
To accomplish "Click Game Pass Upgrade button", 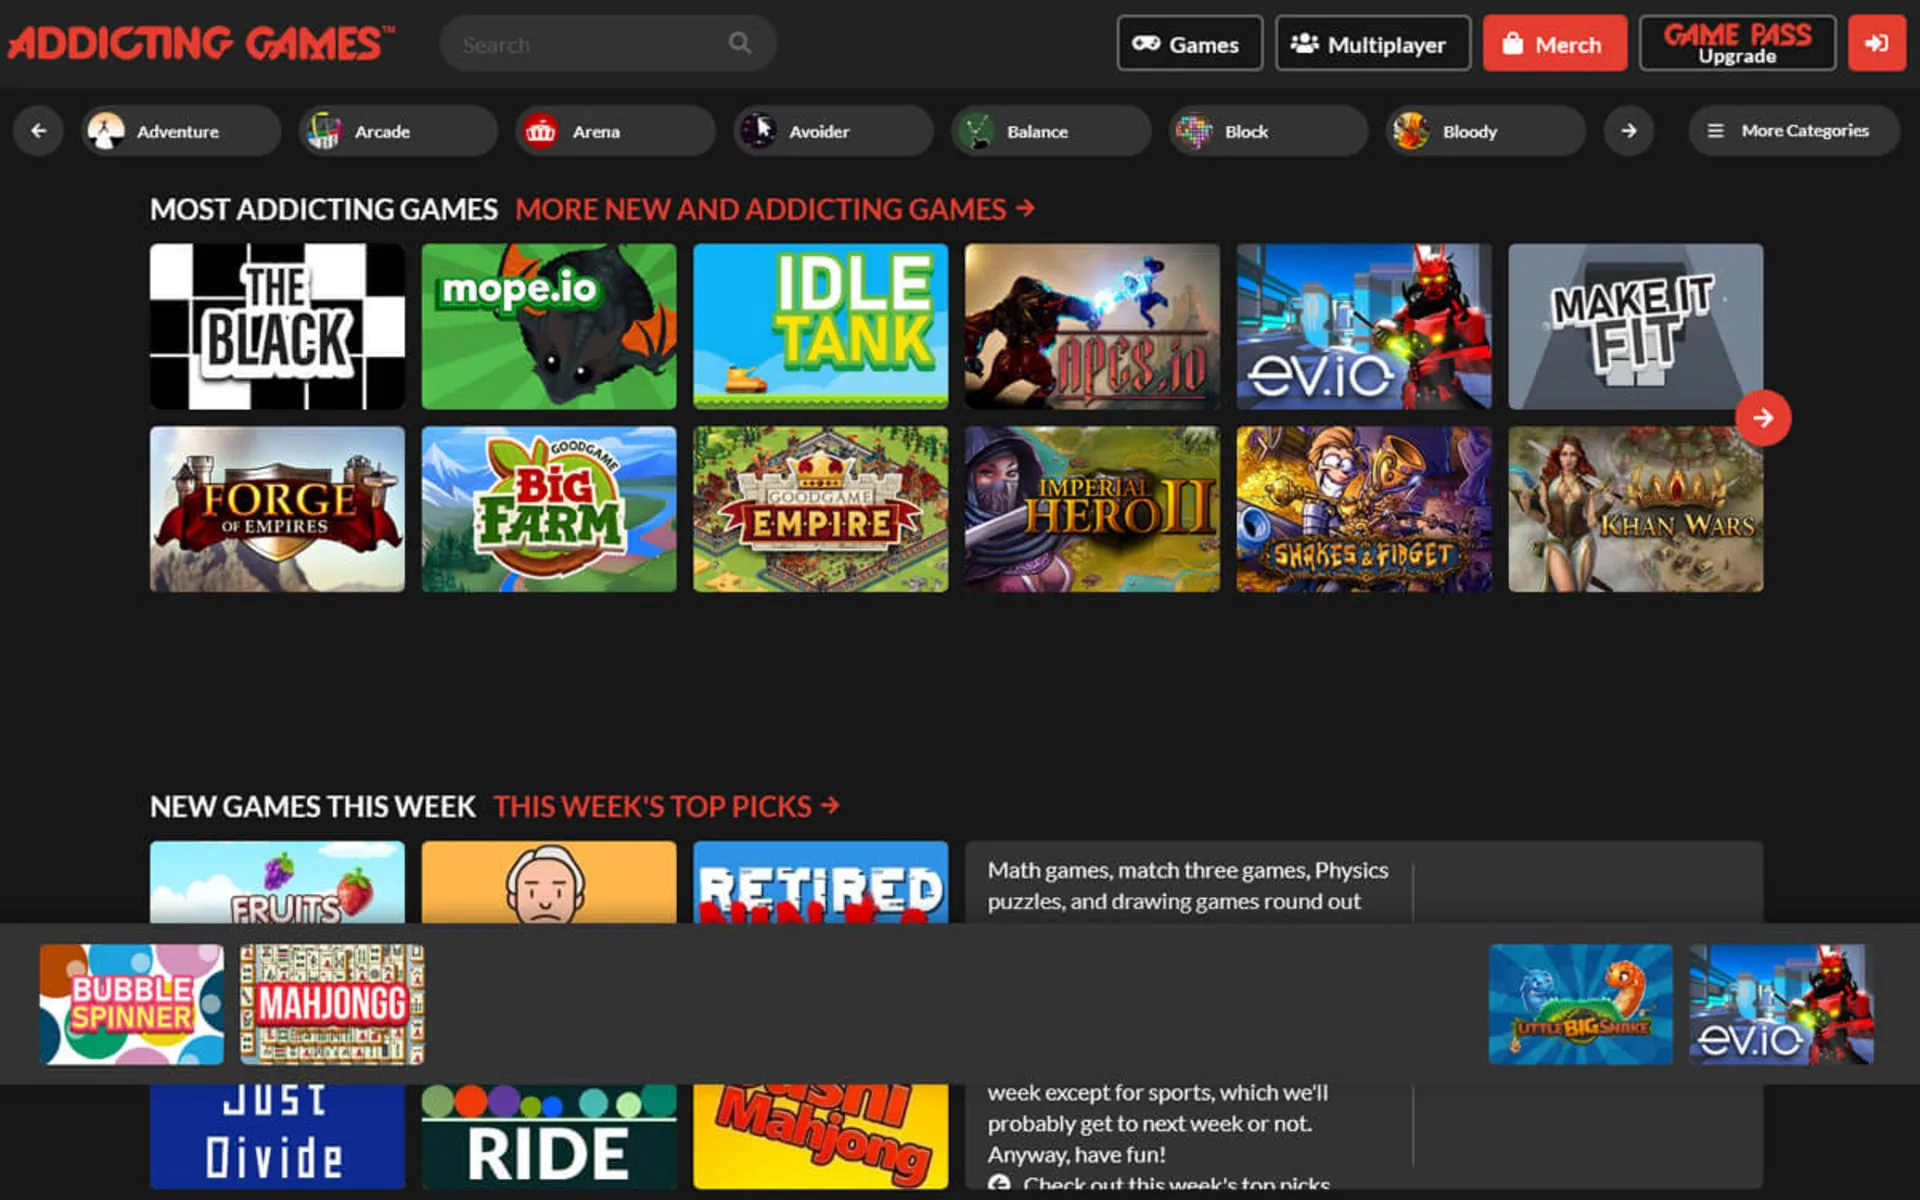I will click(1737, 44).
